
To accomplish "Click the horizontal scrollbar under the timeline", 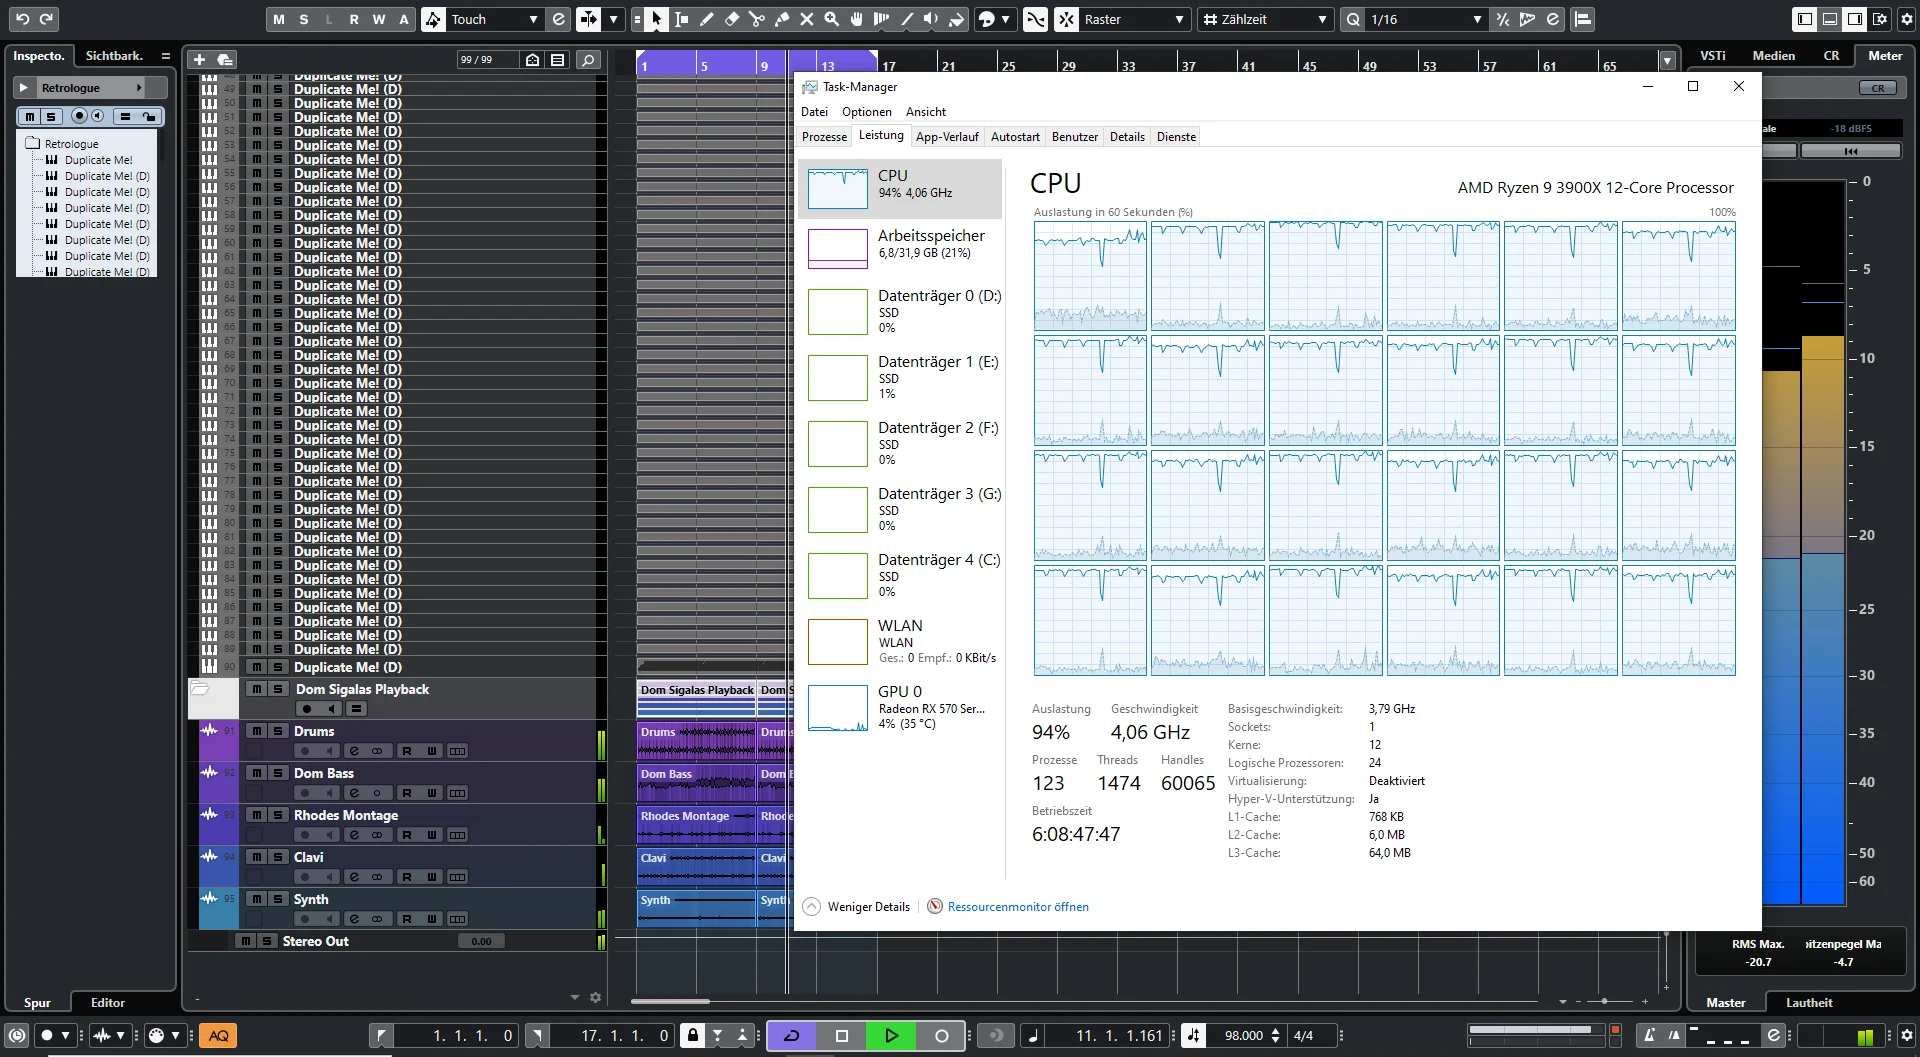I will tap(670, 1001).
